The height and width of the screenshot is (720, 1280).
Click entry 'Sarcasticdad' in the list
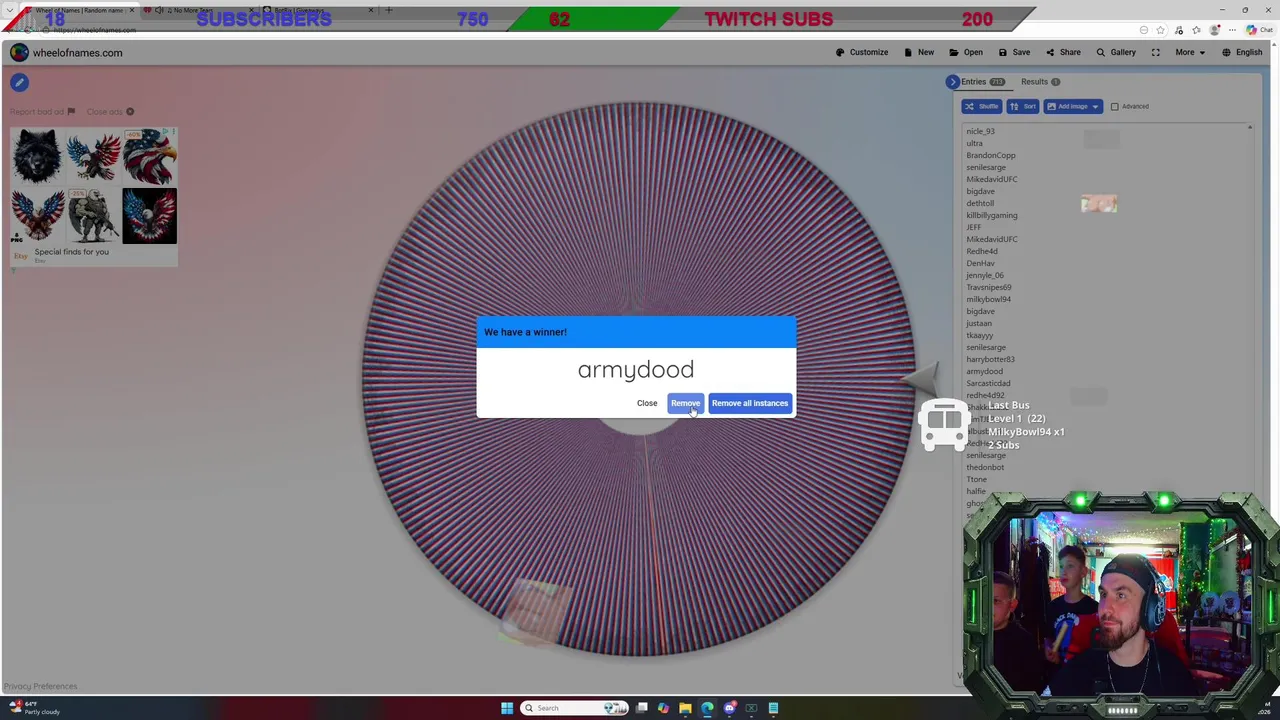tap(988, 383)
